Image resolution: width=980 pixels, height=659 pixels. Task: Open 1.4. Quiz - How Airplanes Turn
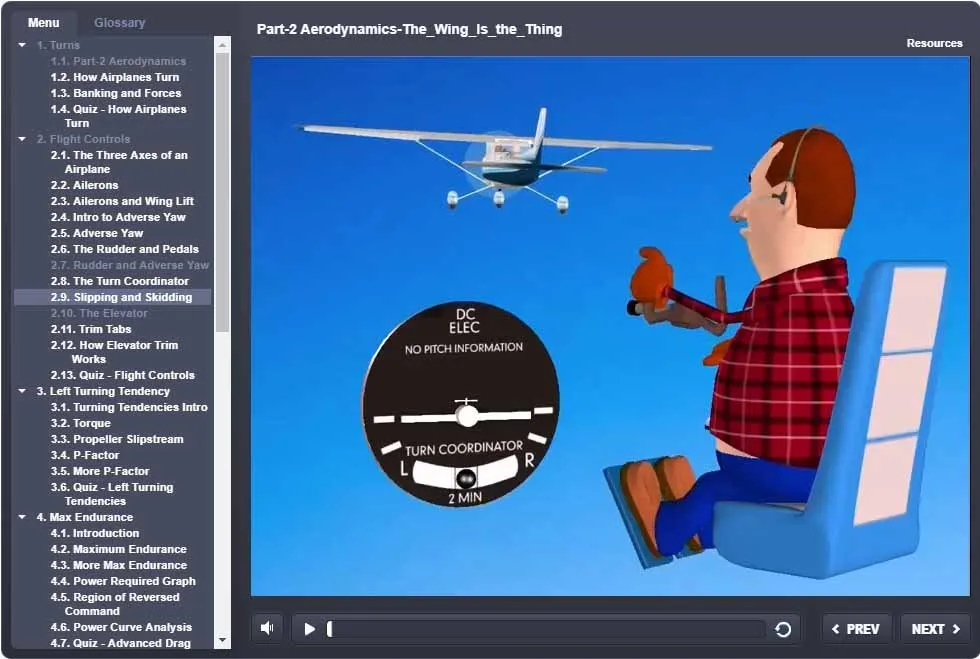pos(118,116)
